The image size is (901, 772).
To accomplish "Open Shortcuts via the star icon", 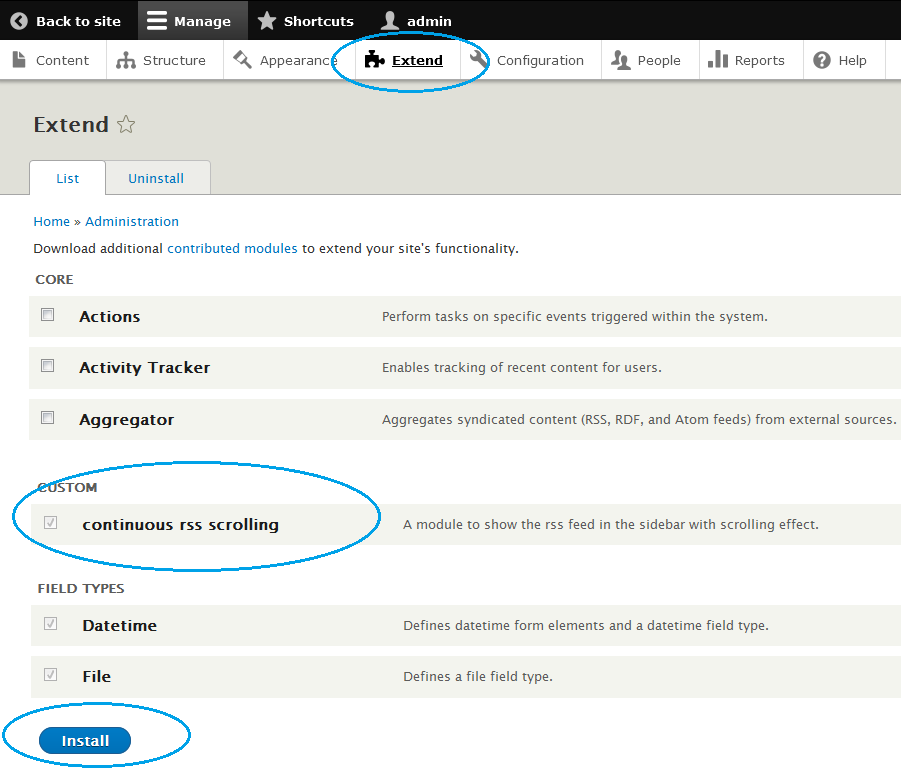I will (x=266, y=21).
